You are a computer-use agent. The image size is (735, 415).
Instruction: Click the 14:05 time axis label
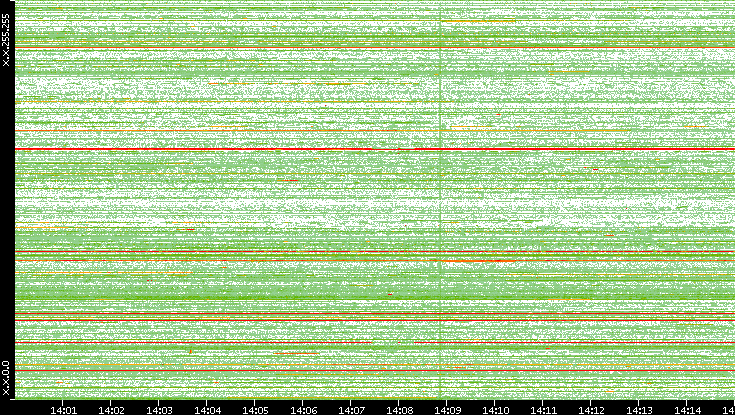(x=255, y=410)
